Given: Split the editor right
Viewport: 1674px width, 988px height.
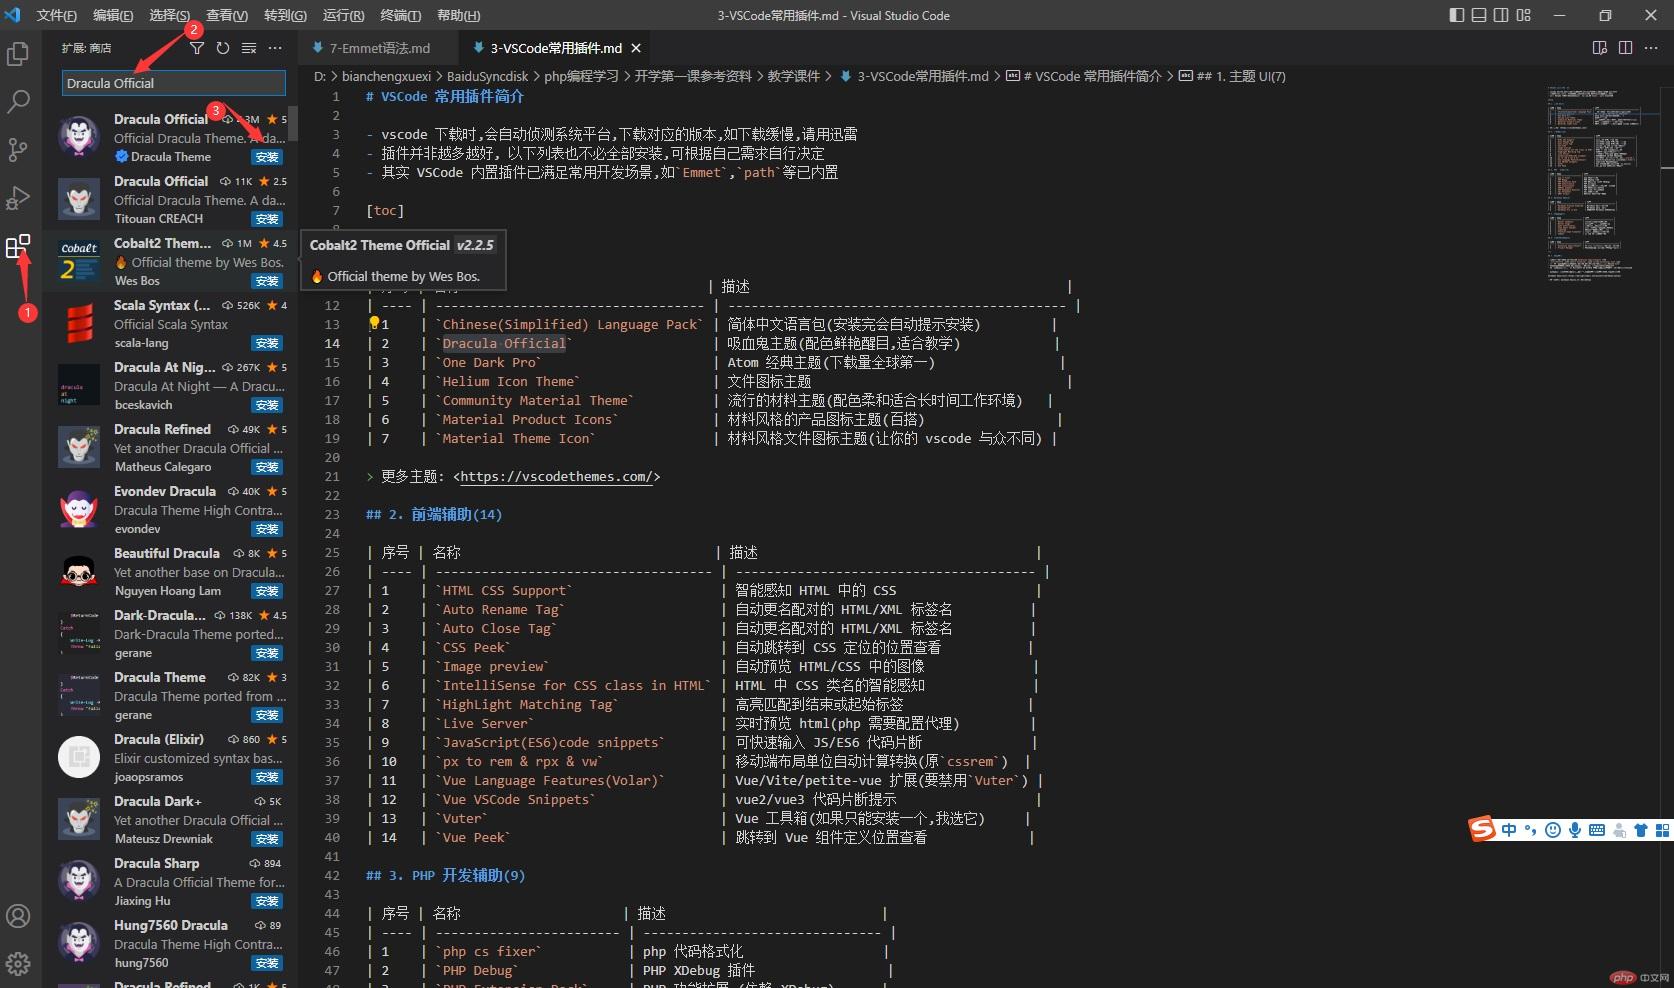Looking at the screenshot, I should coord(1626,48).
